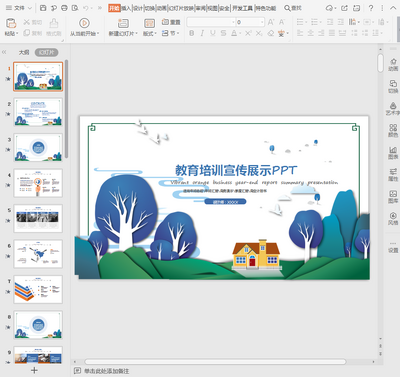This screenshot has width=400, height=377.
Task: Click Decrease Font Size icon
Action: [x=282, y=22]
